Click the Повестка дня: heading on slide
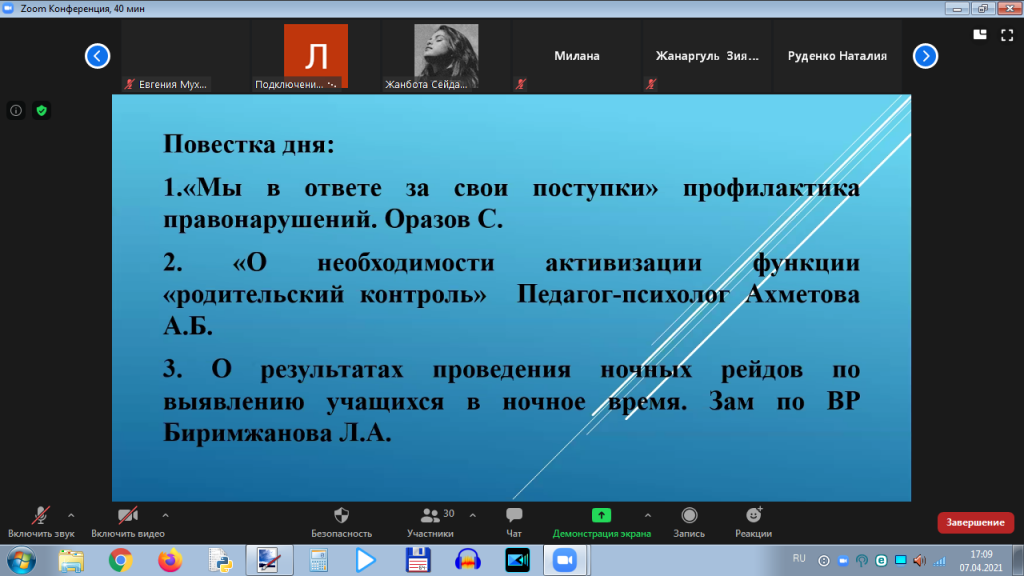This screenshot has height=576, width=1024. click(x=248, y=144)
